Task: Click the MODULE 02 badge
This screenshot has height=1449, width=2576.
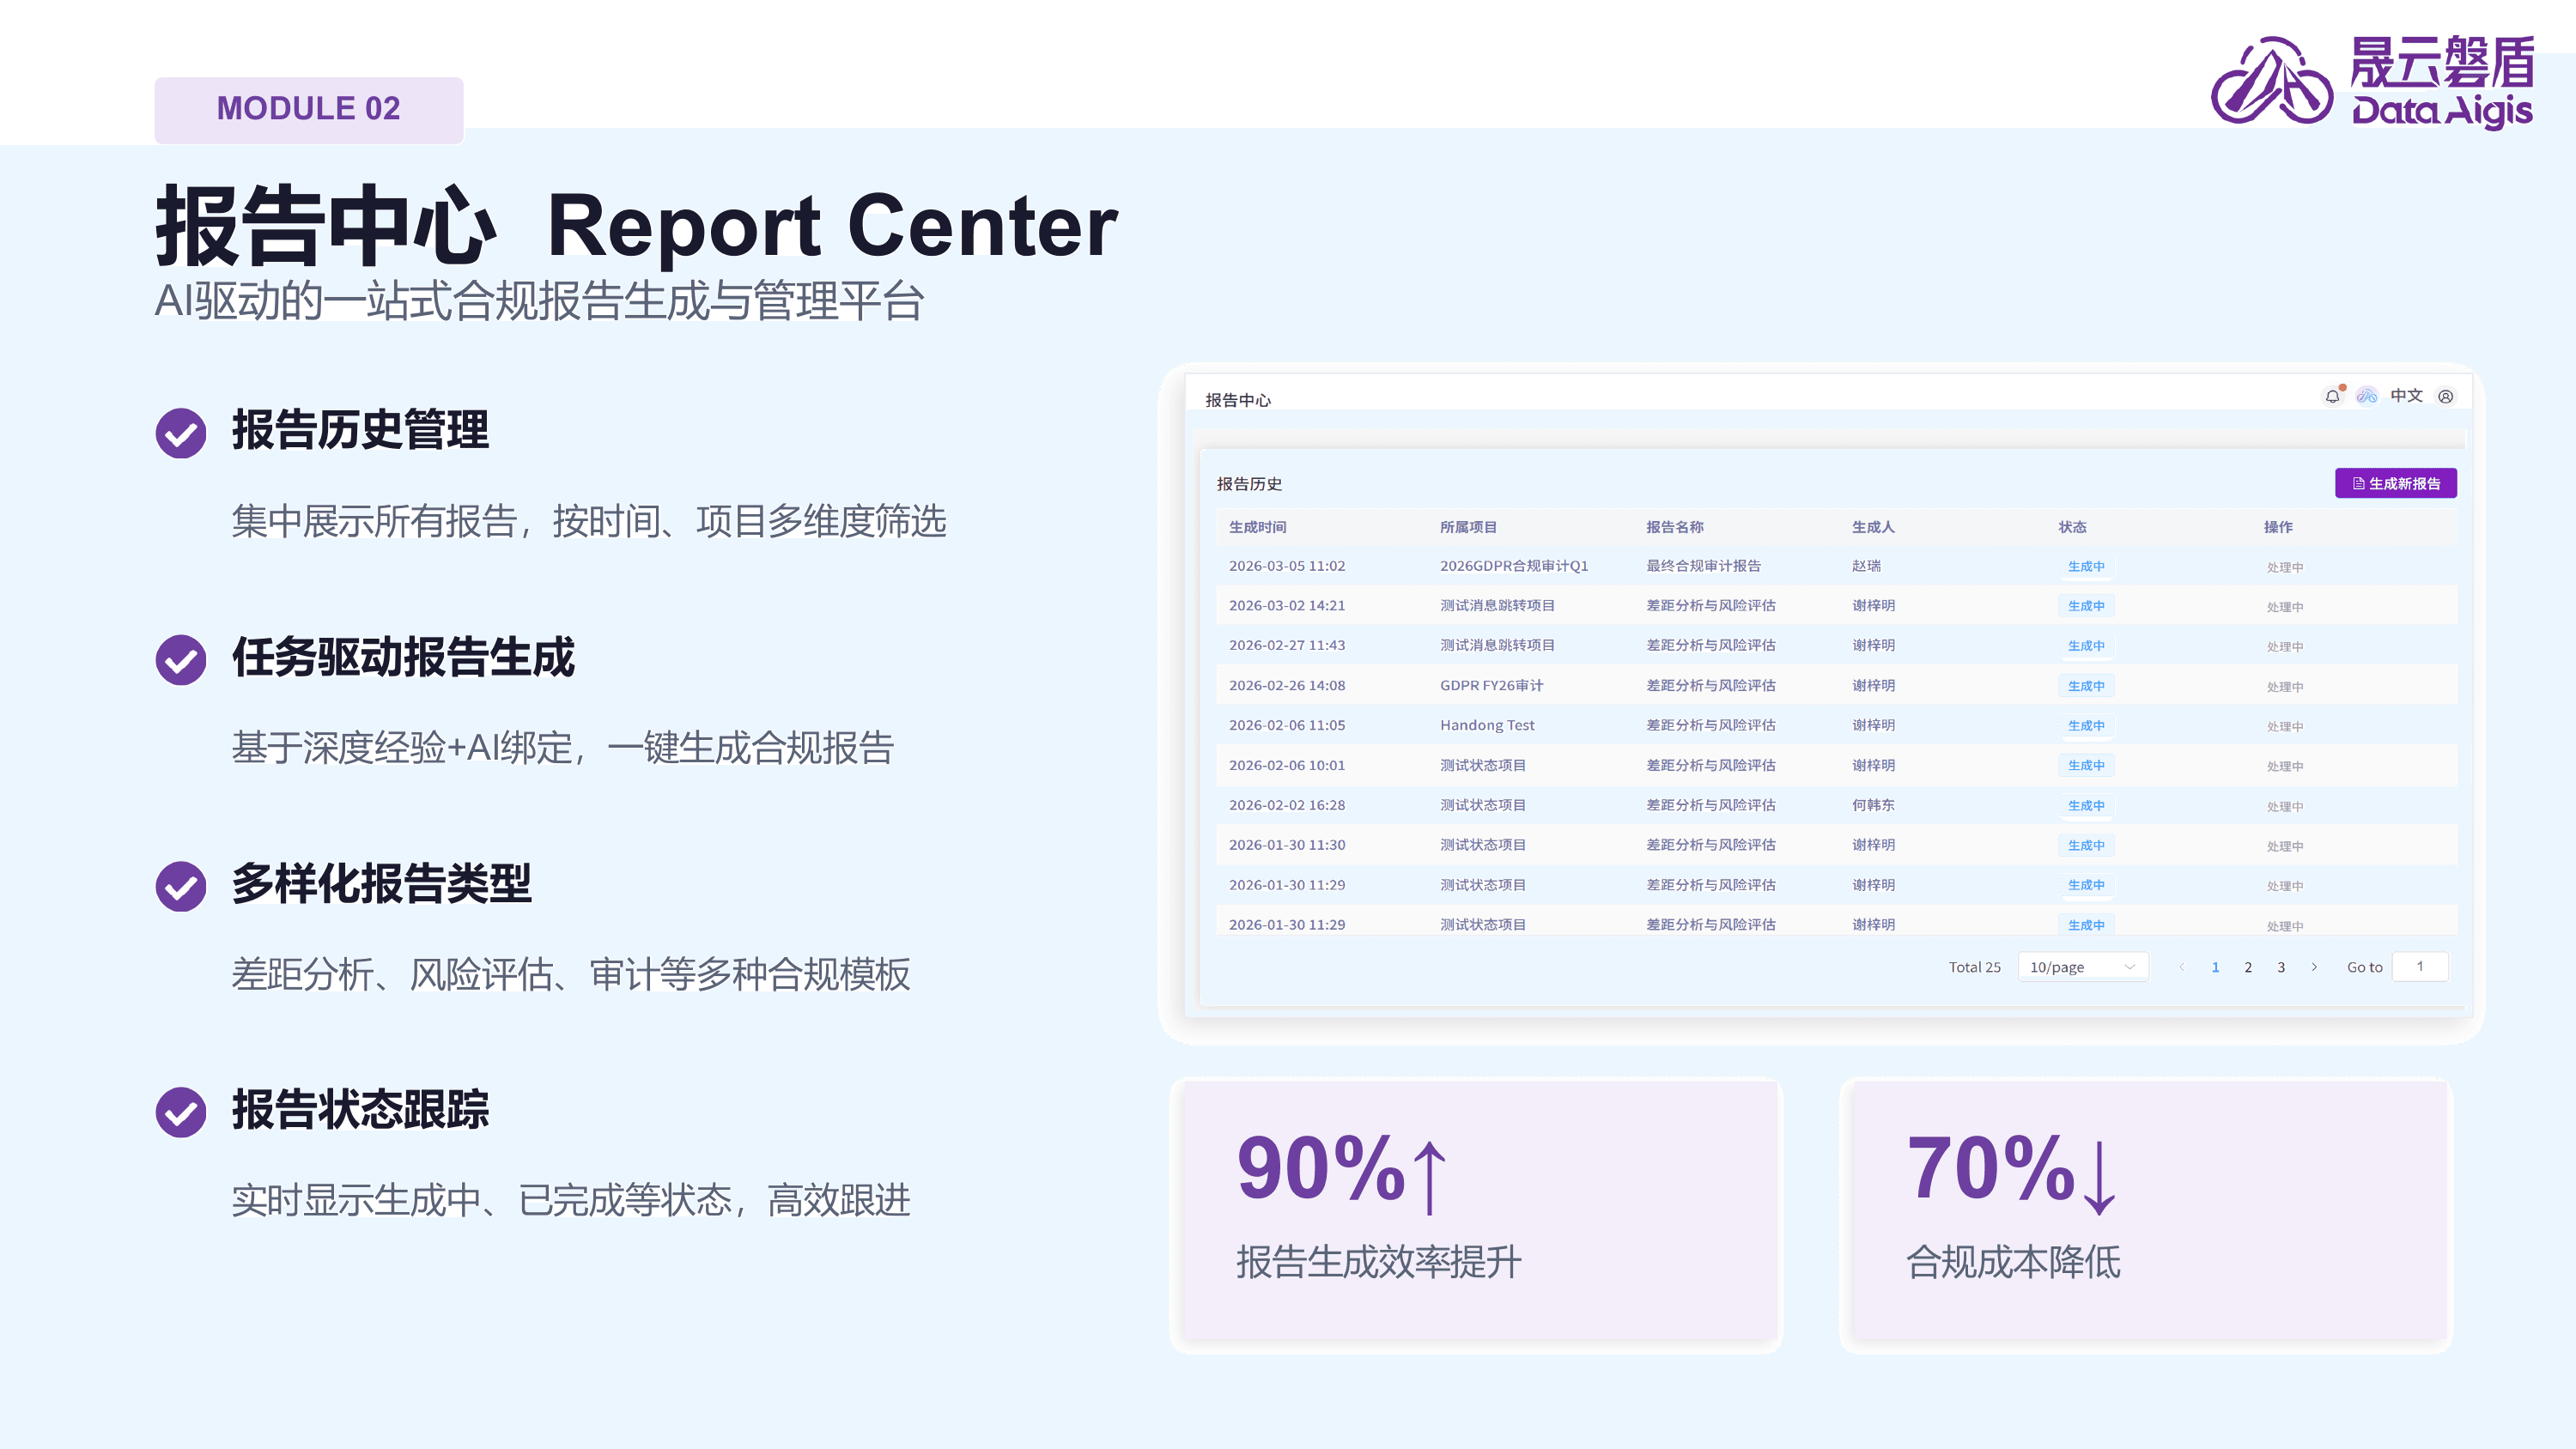Action: pyautogui.click(x=308, y=109)
